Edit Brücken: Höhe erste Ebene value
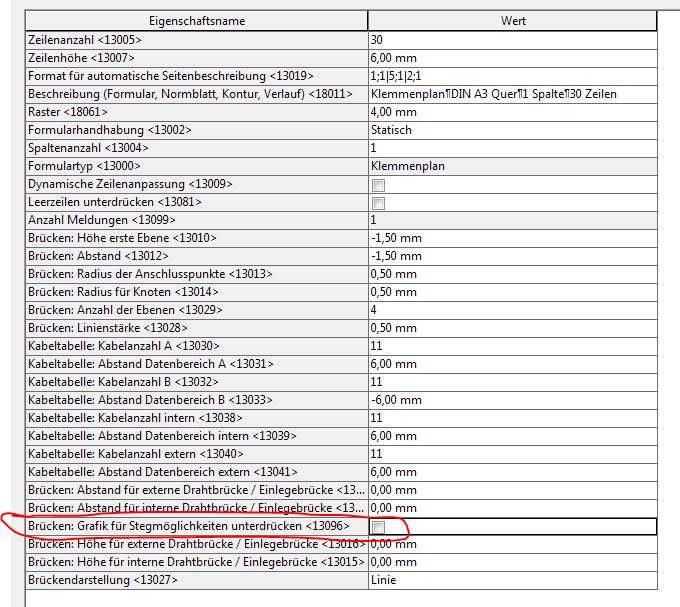This screenshot has width=680, height=607. coord(513,238)
